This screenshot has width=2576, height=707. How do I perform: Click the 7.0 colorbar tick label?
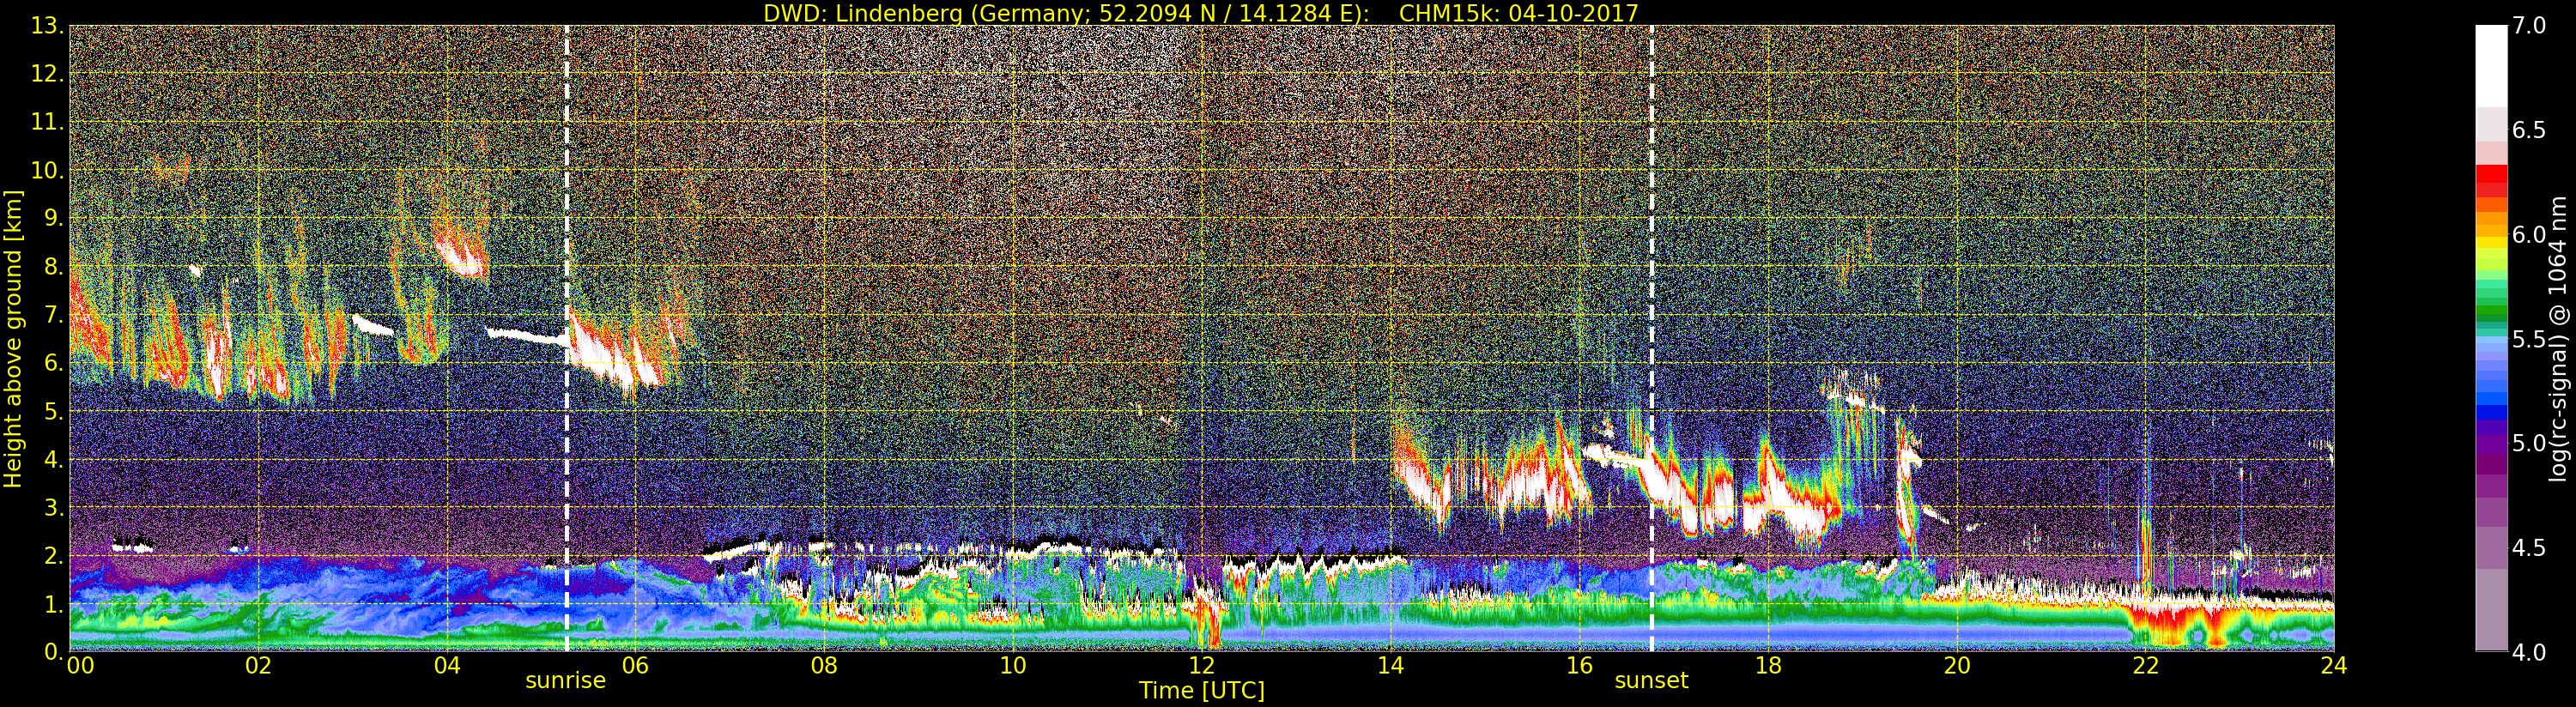tap(2529, 26)
